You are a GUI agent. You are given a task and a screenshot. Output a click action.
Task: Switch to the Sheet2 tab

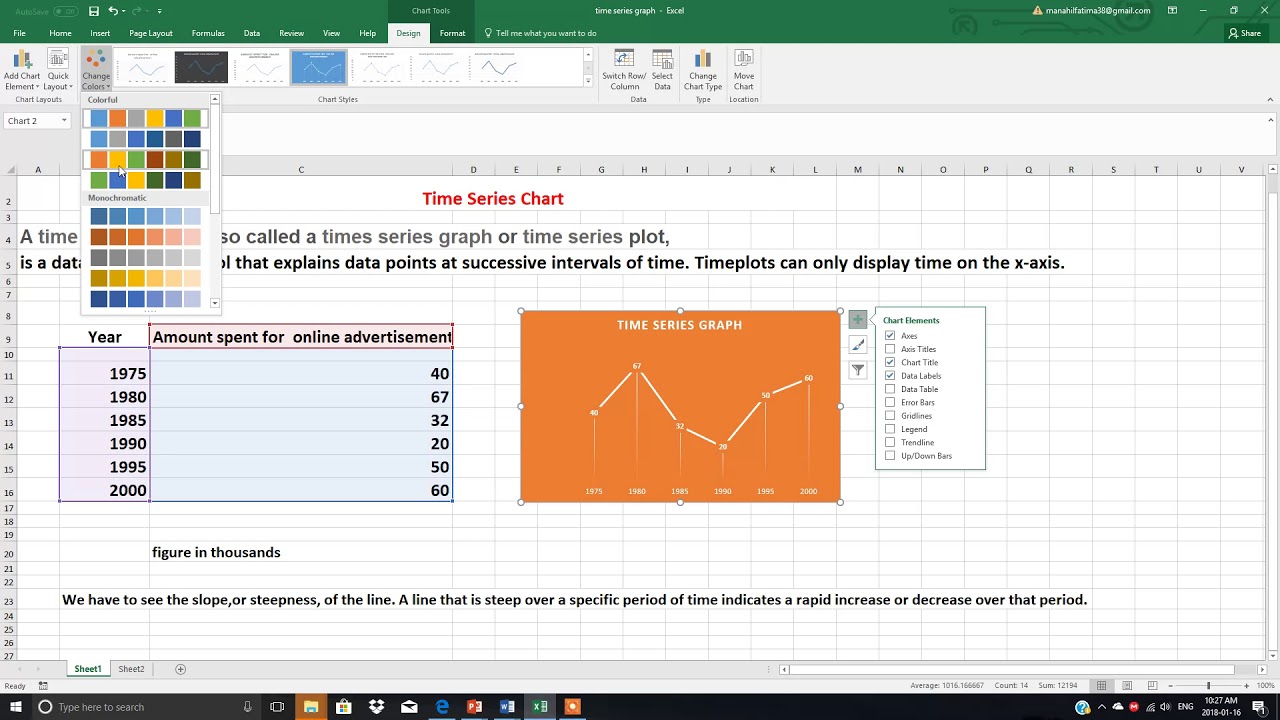tap(131, 669)
